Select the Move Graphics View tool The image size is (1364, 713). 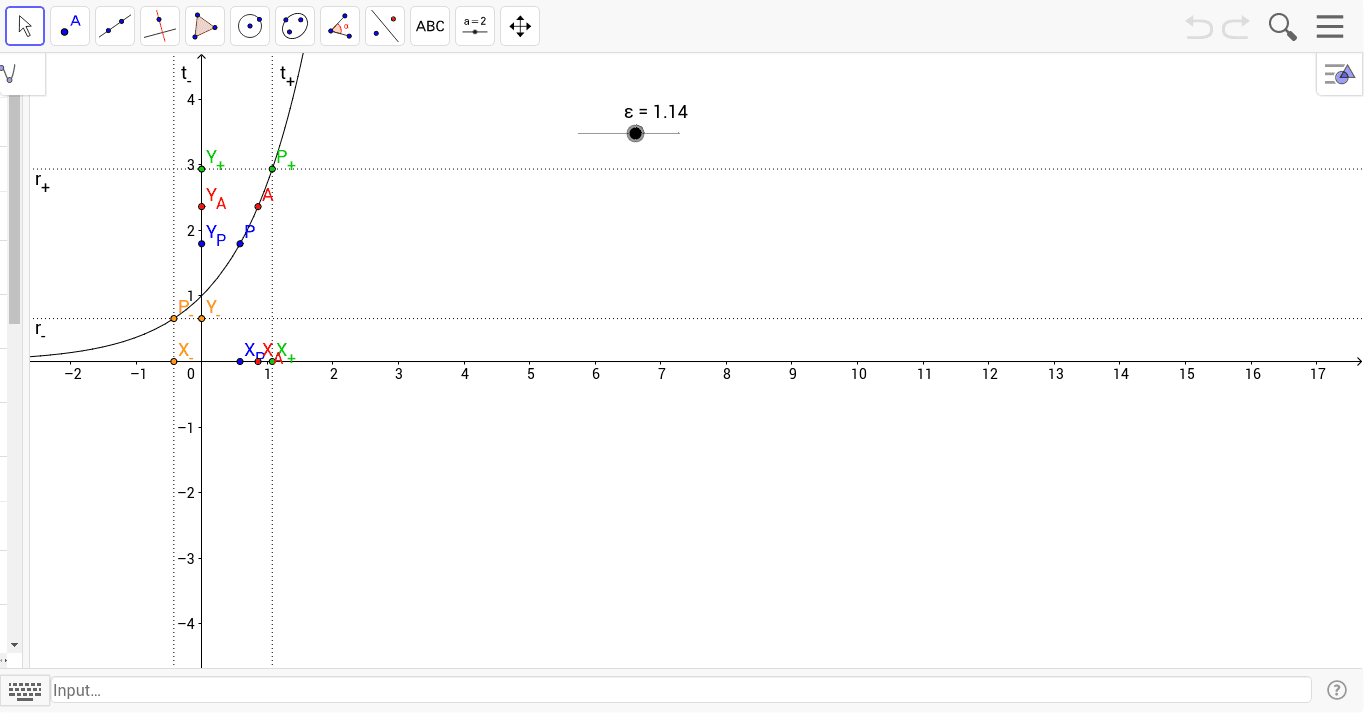[520, 26]
